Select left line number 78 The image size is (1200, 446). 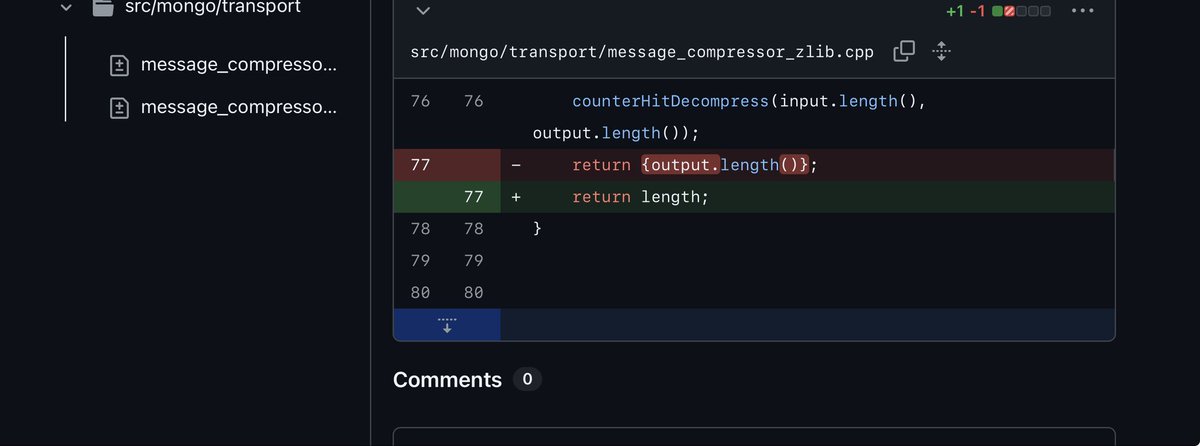pyautogui.click(x=420, y=229)
